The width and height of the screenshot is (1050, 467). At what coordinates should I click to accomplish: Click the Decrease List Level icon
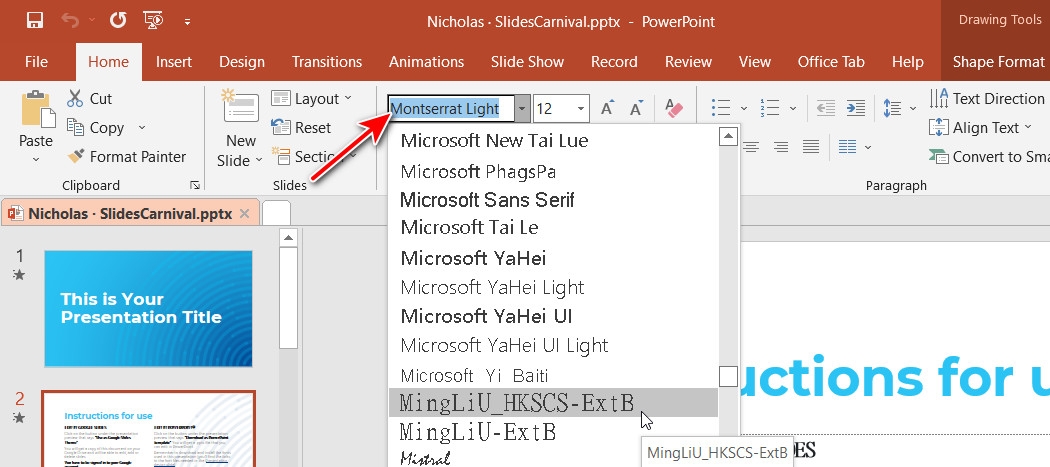point(826,108)
